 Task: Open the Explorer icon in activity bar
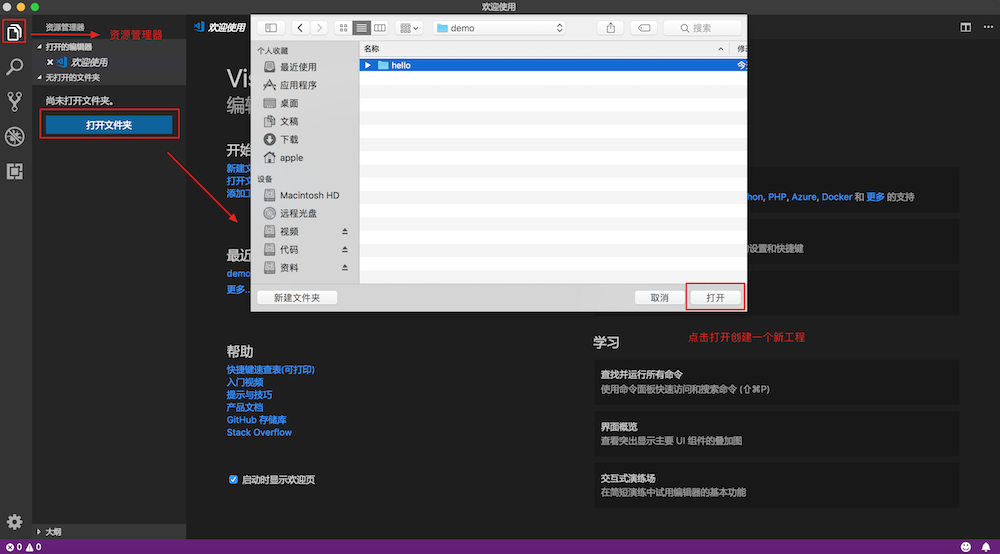coord(15,32)
